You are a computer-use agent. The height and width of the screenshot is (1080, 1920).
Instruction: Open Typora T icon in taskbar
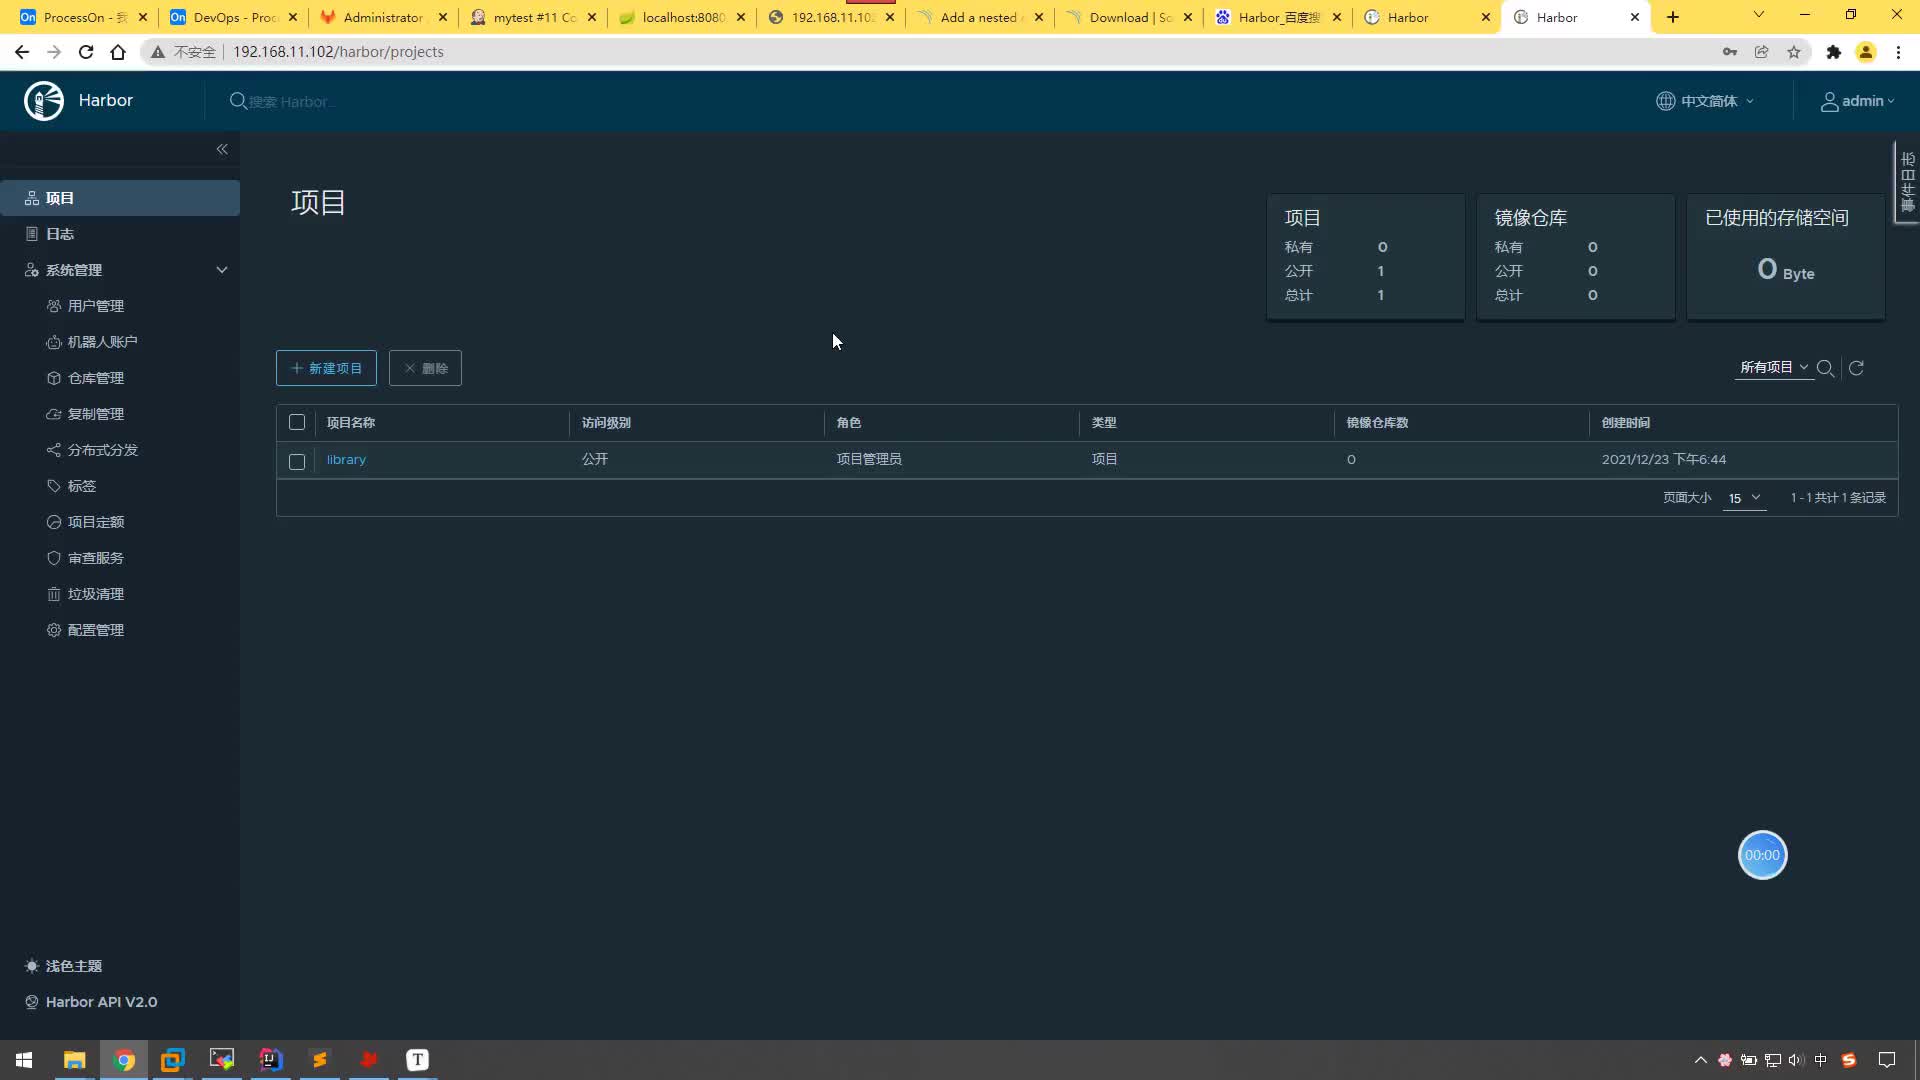417,1060
